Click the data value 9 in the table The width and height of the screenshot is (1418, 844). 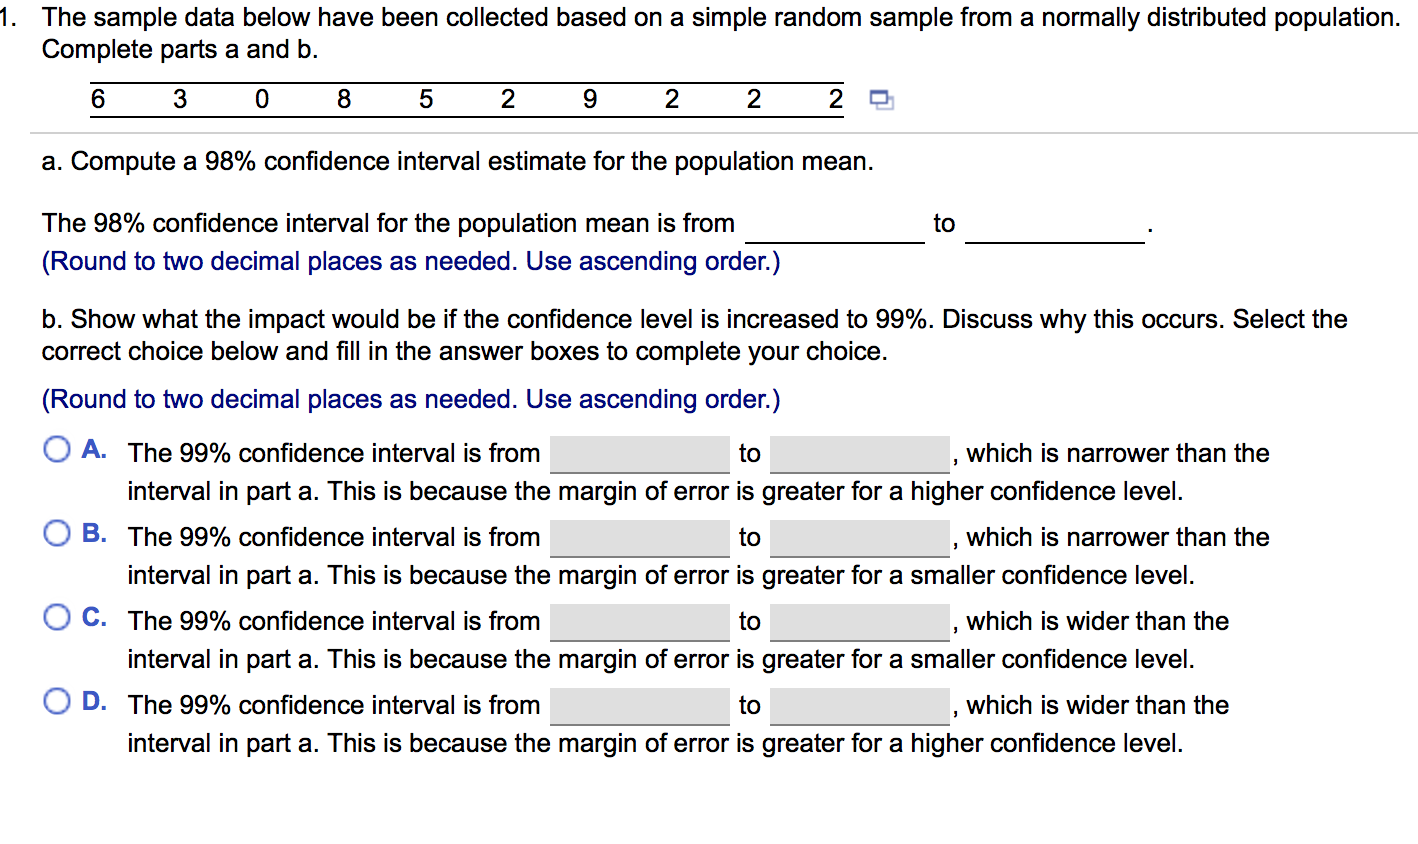tap(589, 98)
